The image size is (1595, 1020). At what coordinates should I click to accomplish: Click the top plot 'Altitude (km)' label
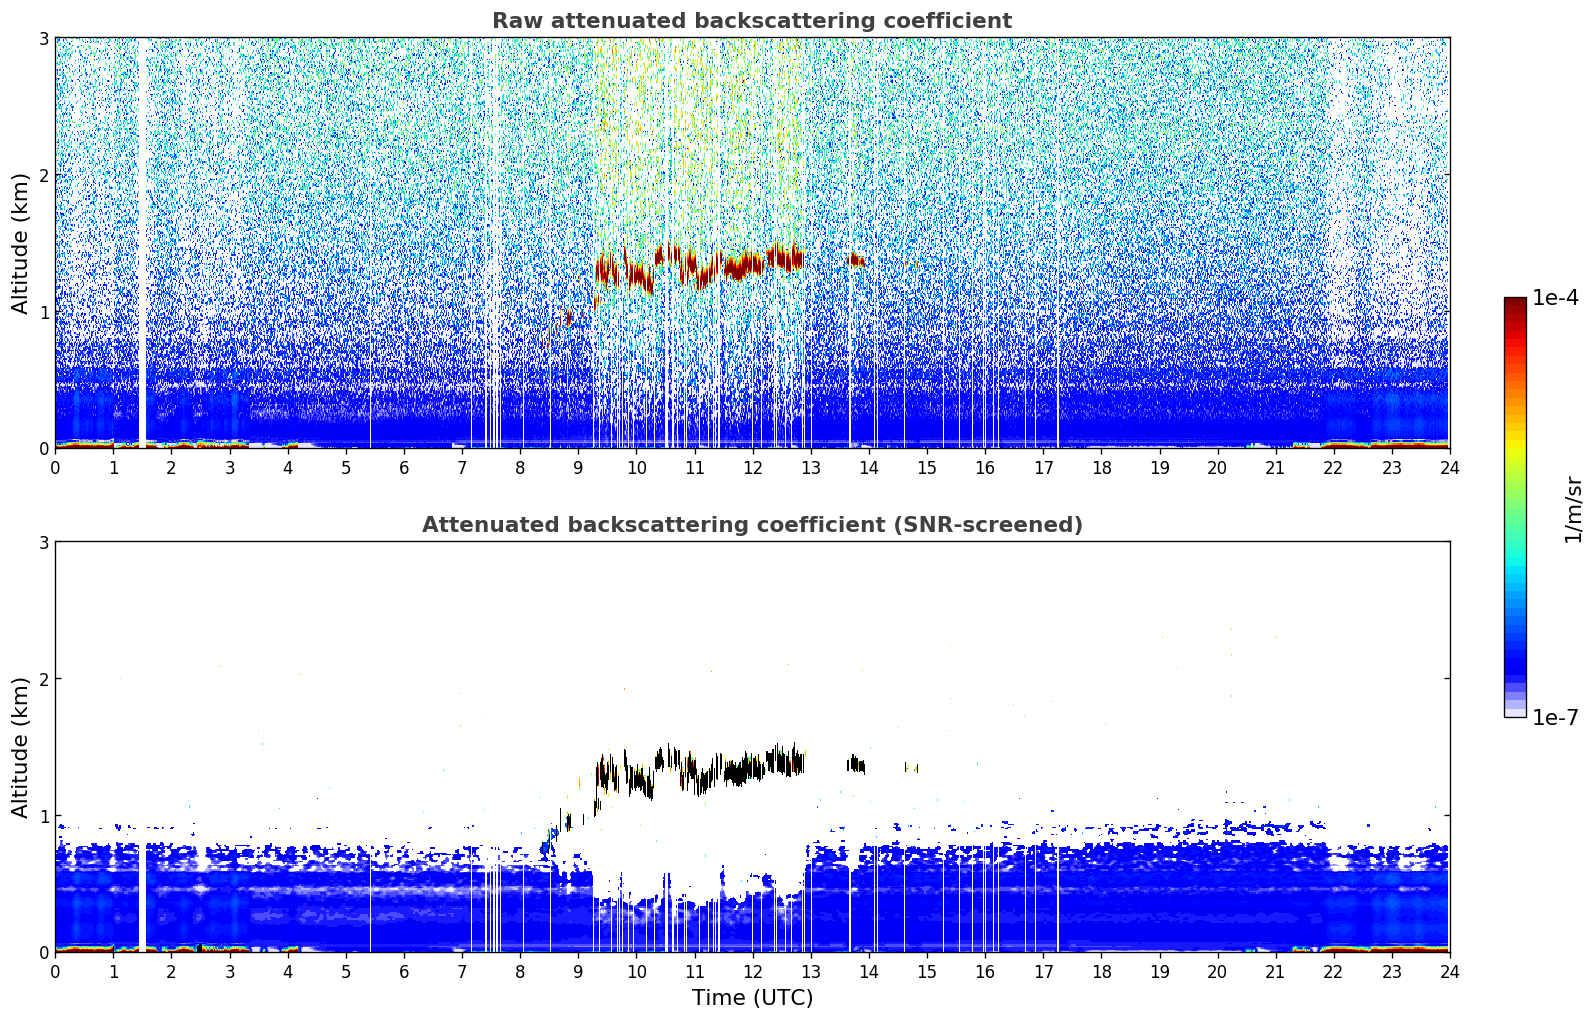pyautogui.click(x=20, y=243)
